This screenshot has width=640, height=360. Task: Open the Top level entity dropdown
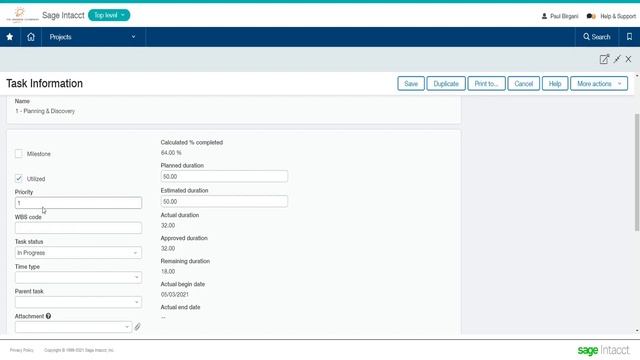pyautogui.click(x=109, y=15)
